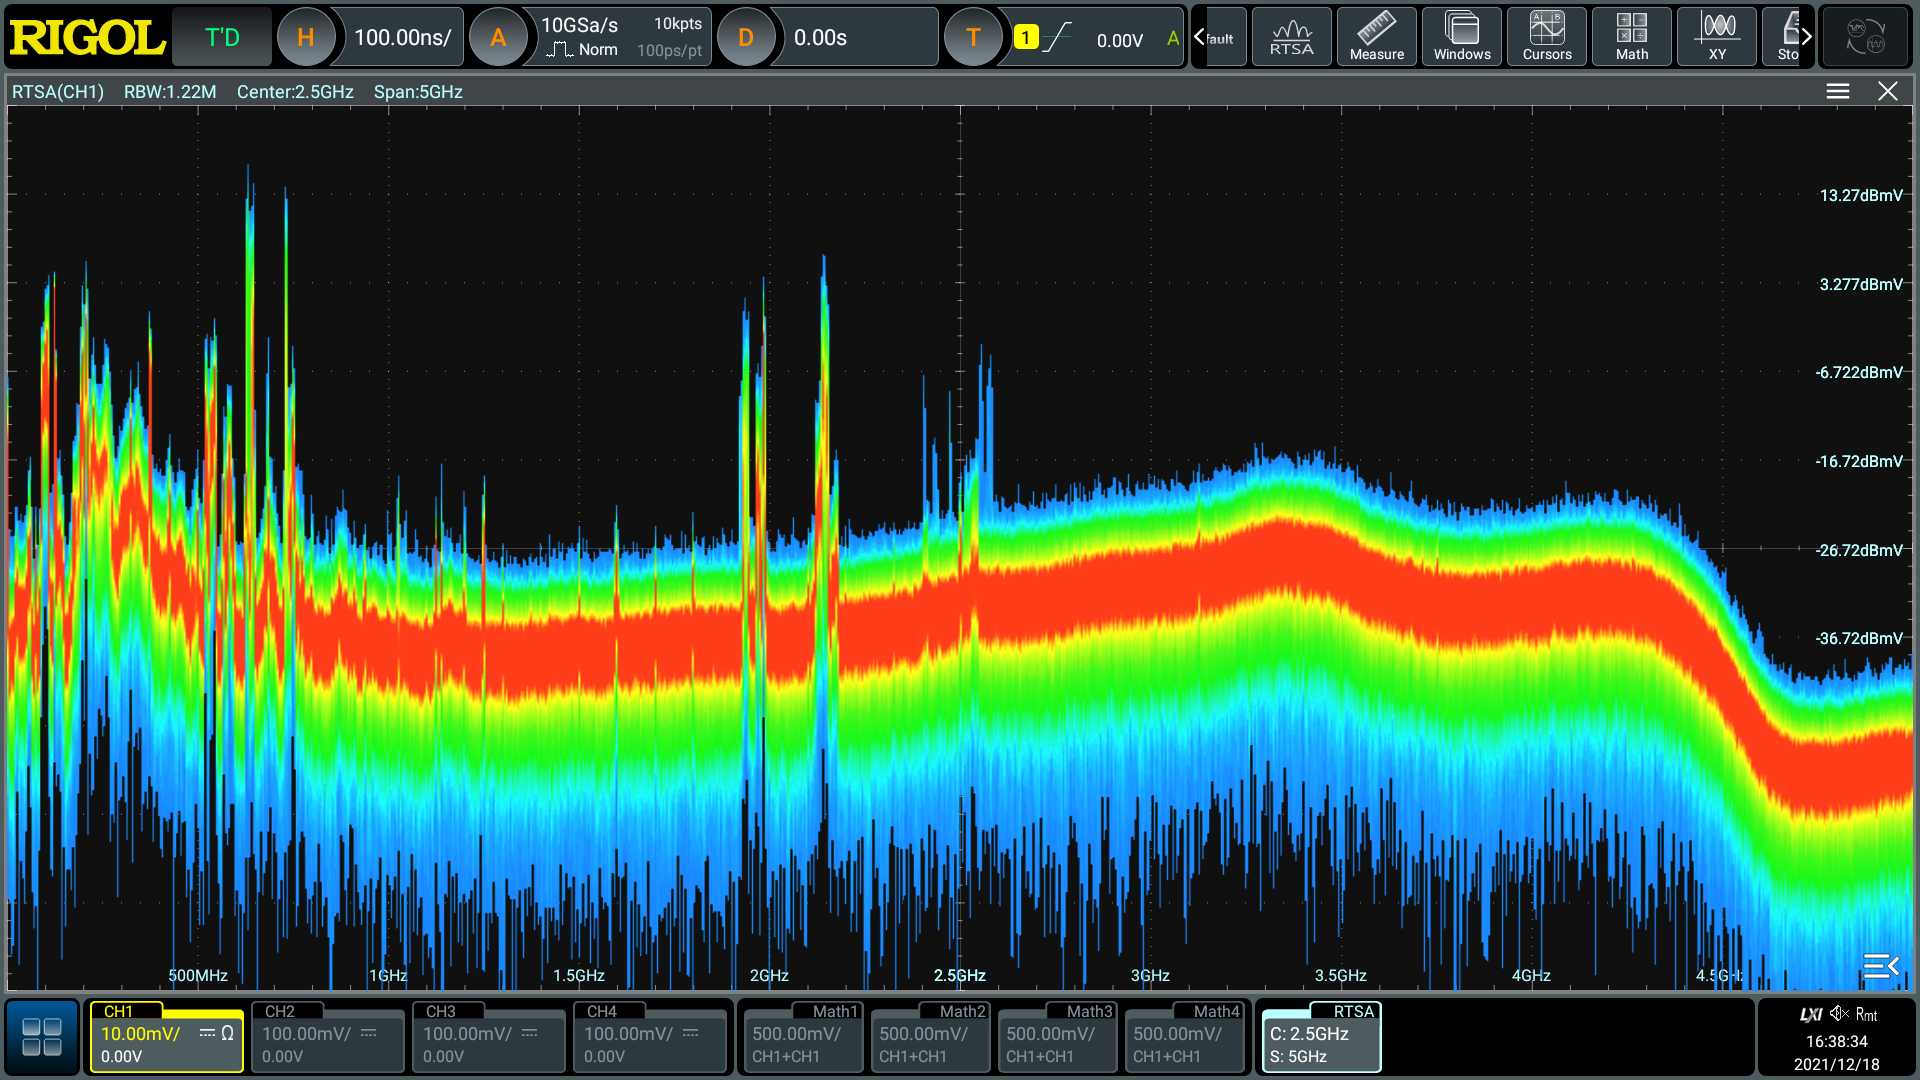Click the sound mute status icon

point(1838,1014)
